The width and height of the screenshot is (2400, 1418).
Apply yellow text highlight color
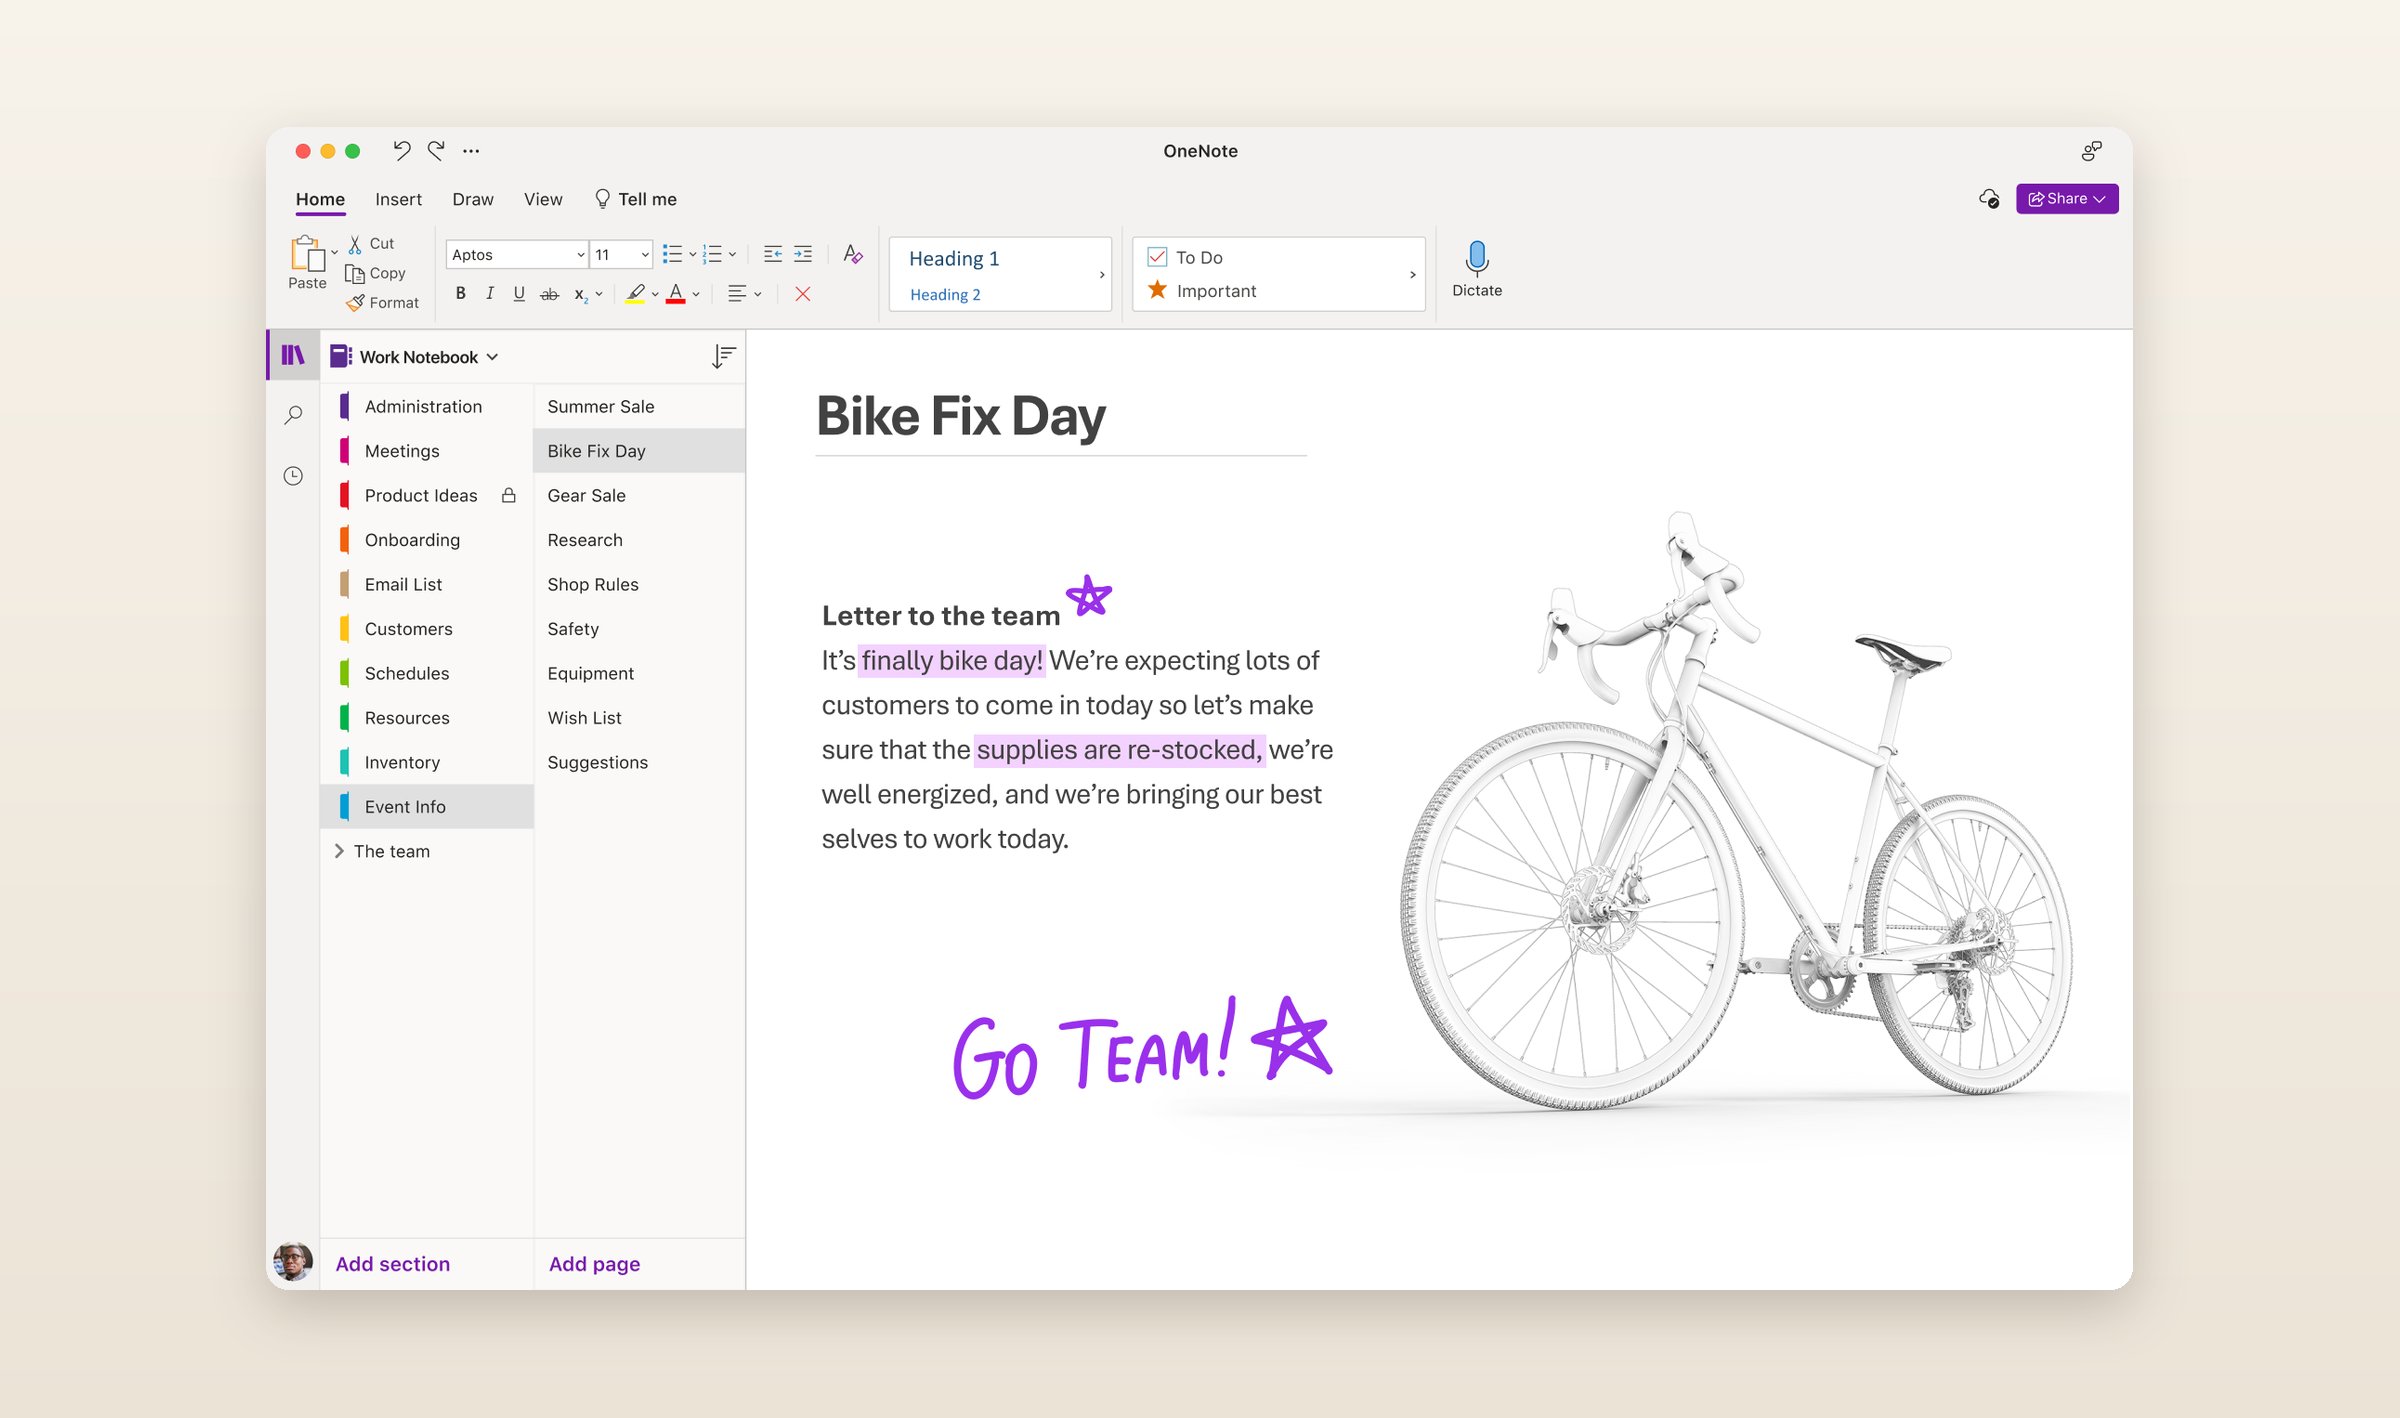pyautogui.click(x=635, y=294)
